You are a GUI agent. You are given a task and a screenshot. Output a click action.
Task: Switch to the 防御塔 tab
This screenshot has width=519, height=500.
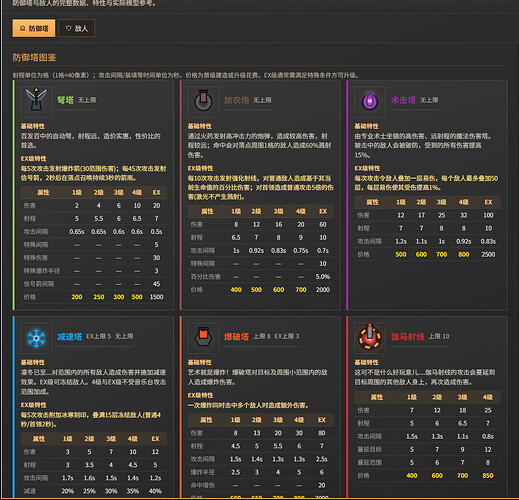(x=34, y=28)
